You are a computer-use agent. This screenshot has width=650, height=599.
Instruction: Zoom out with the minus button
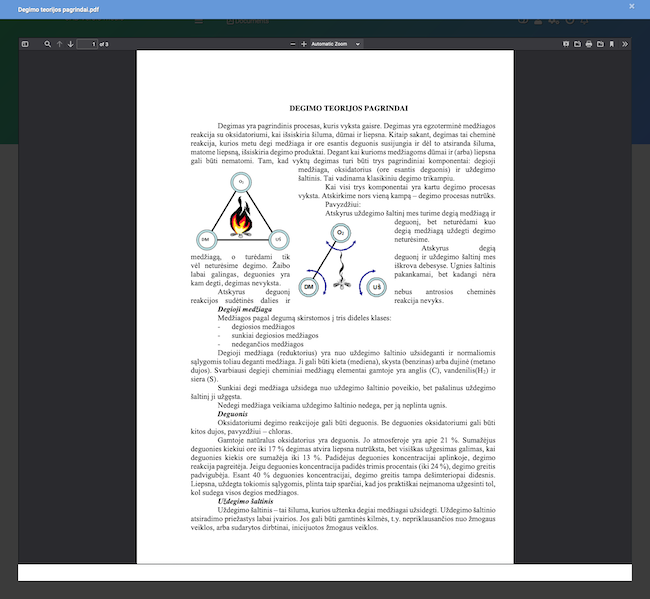(x=293, y=44)
